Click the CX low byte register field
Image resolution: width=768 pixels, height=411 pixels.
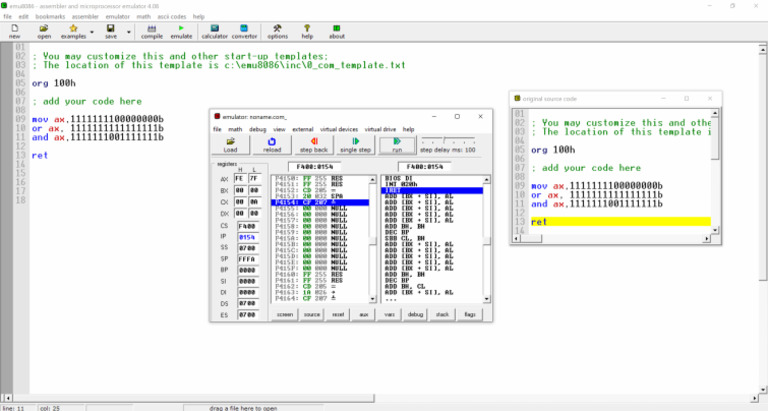pyautogui.click(x=254, y=202)
